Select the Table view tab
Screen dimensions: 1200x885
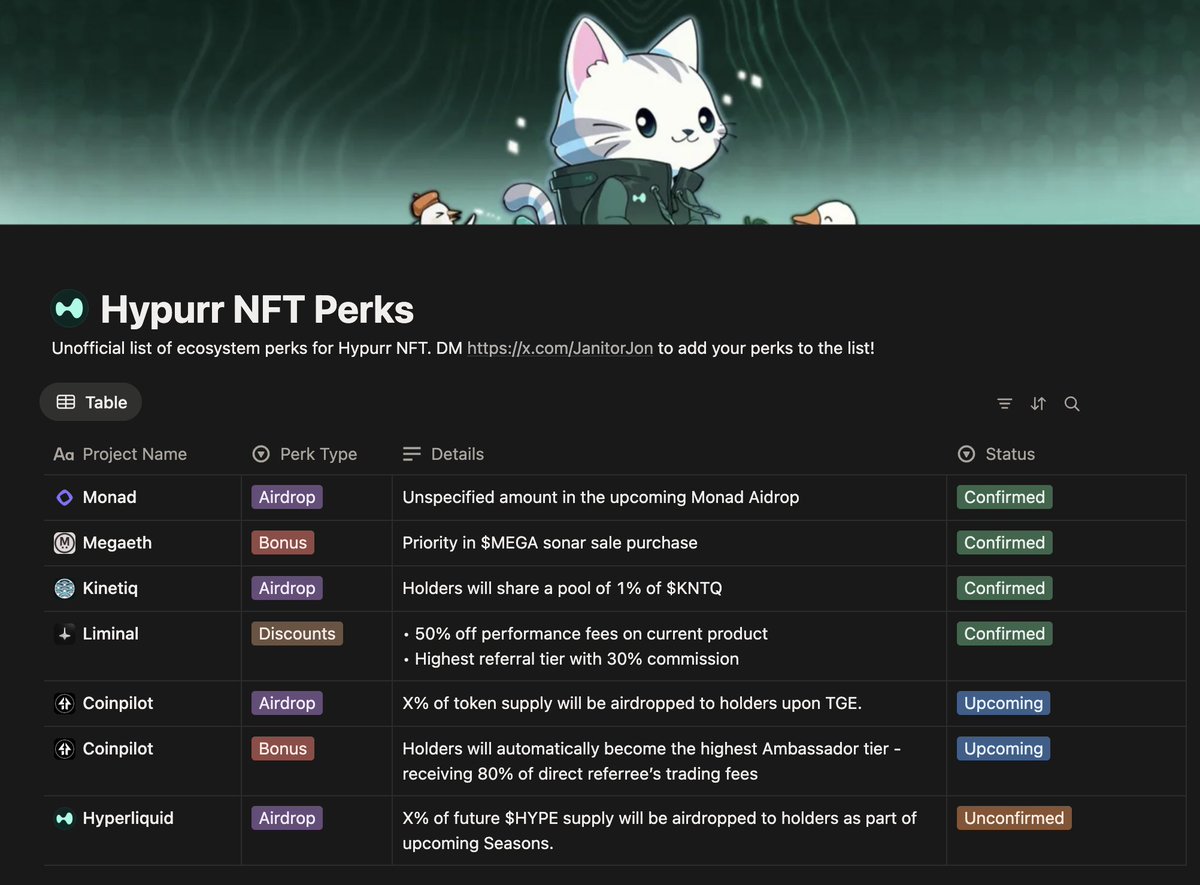pos(91,402)
